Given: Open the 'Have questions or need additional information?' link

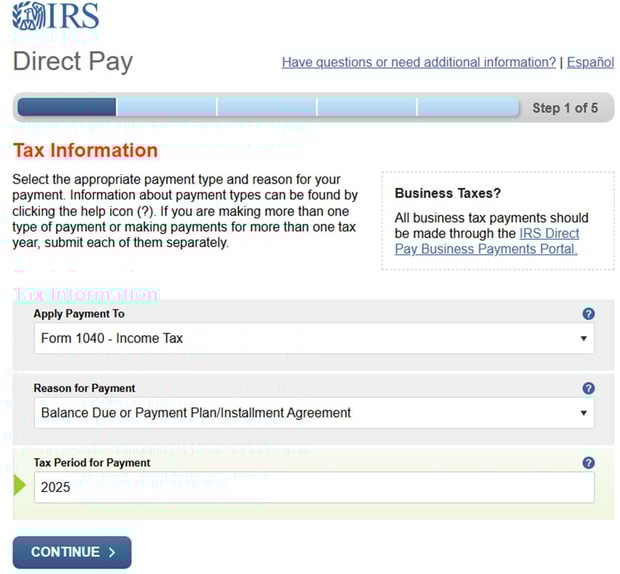Looking at the screenshot, I should coord(418,62).
